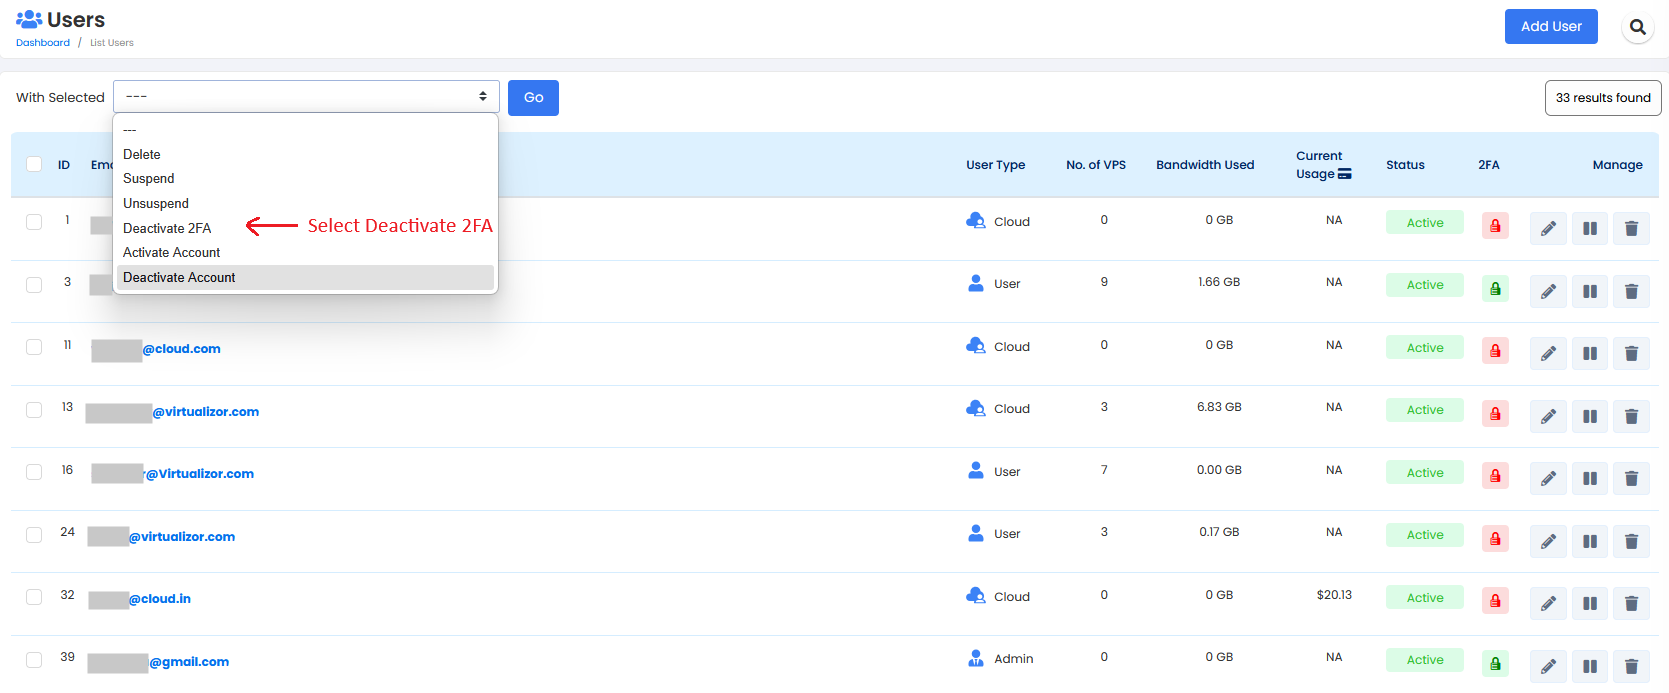Click green 2FA lock icon for user 39
Screen dimensions: 1669x693
(x=1495, y=664)
